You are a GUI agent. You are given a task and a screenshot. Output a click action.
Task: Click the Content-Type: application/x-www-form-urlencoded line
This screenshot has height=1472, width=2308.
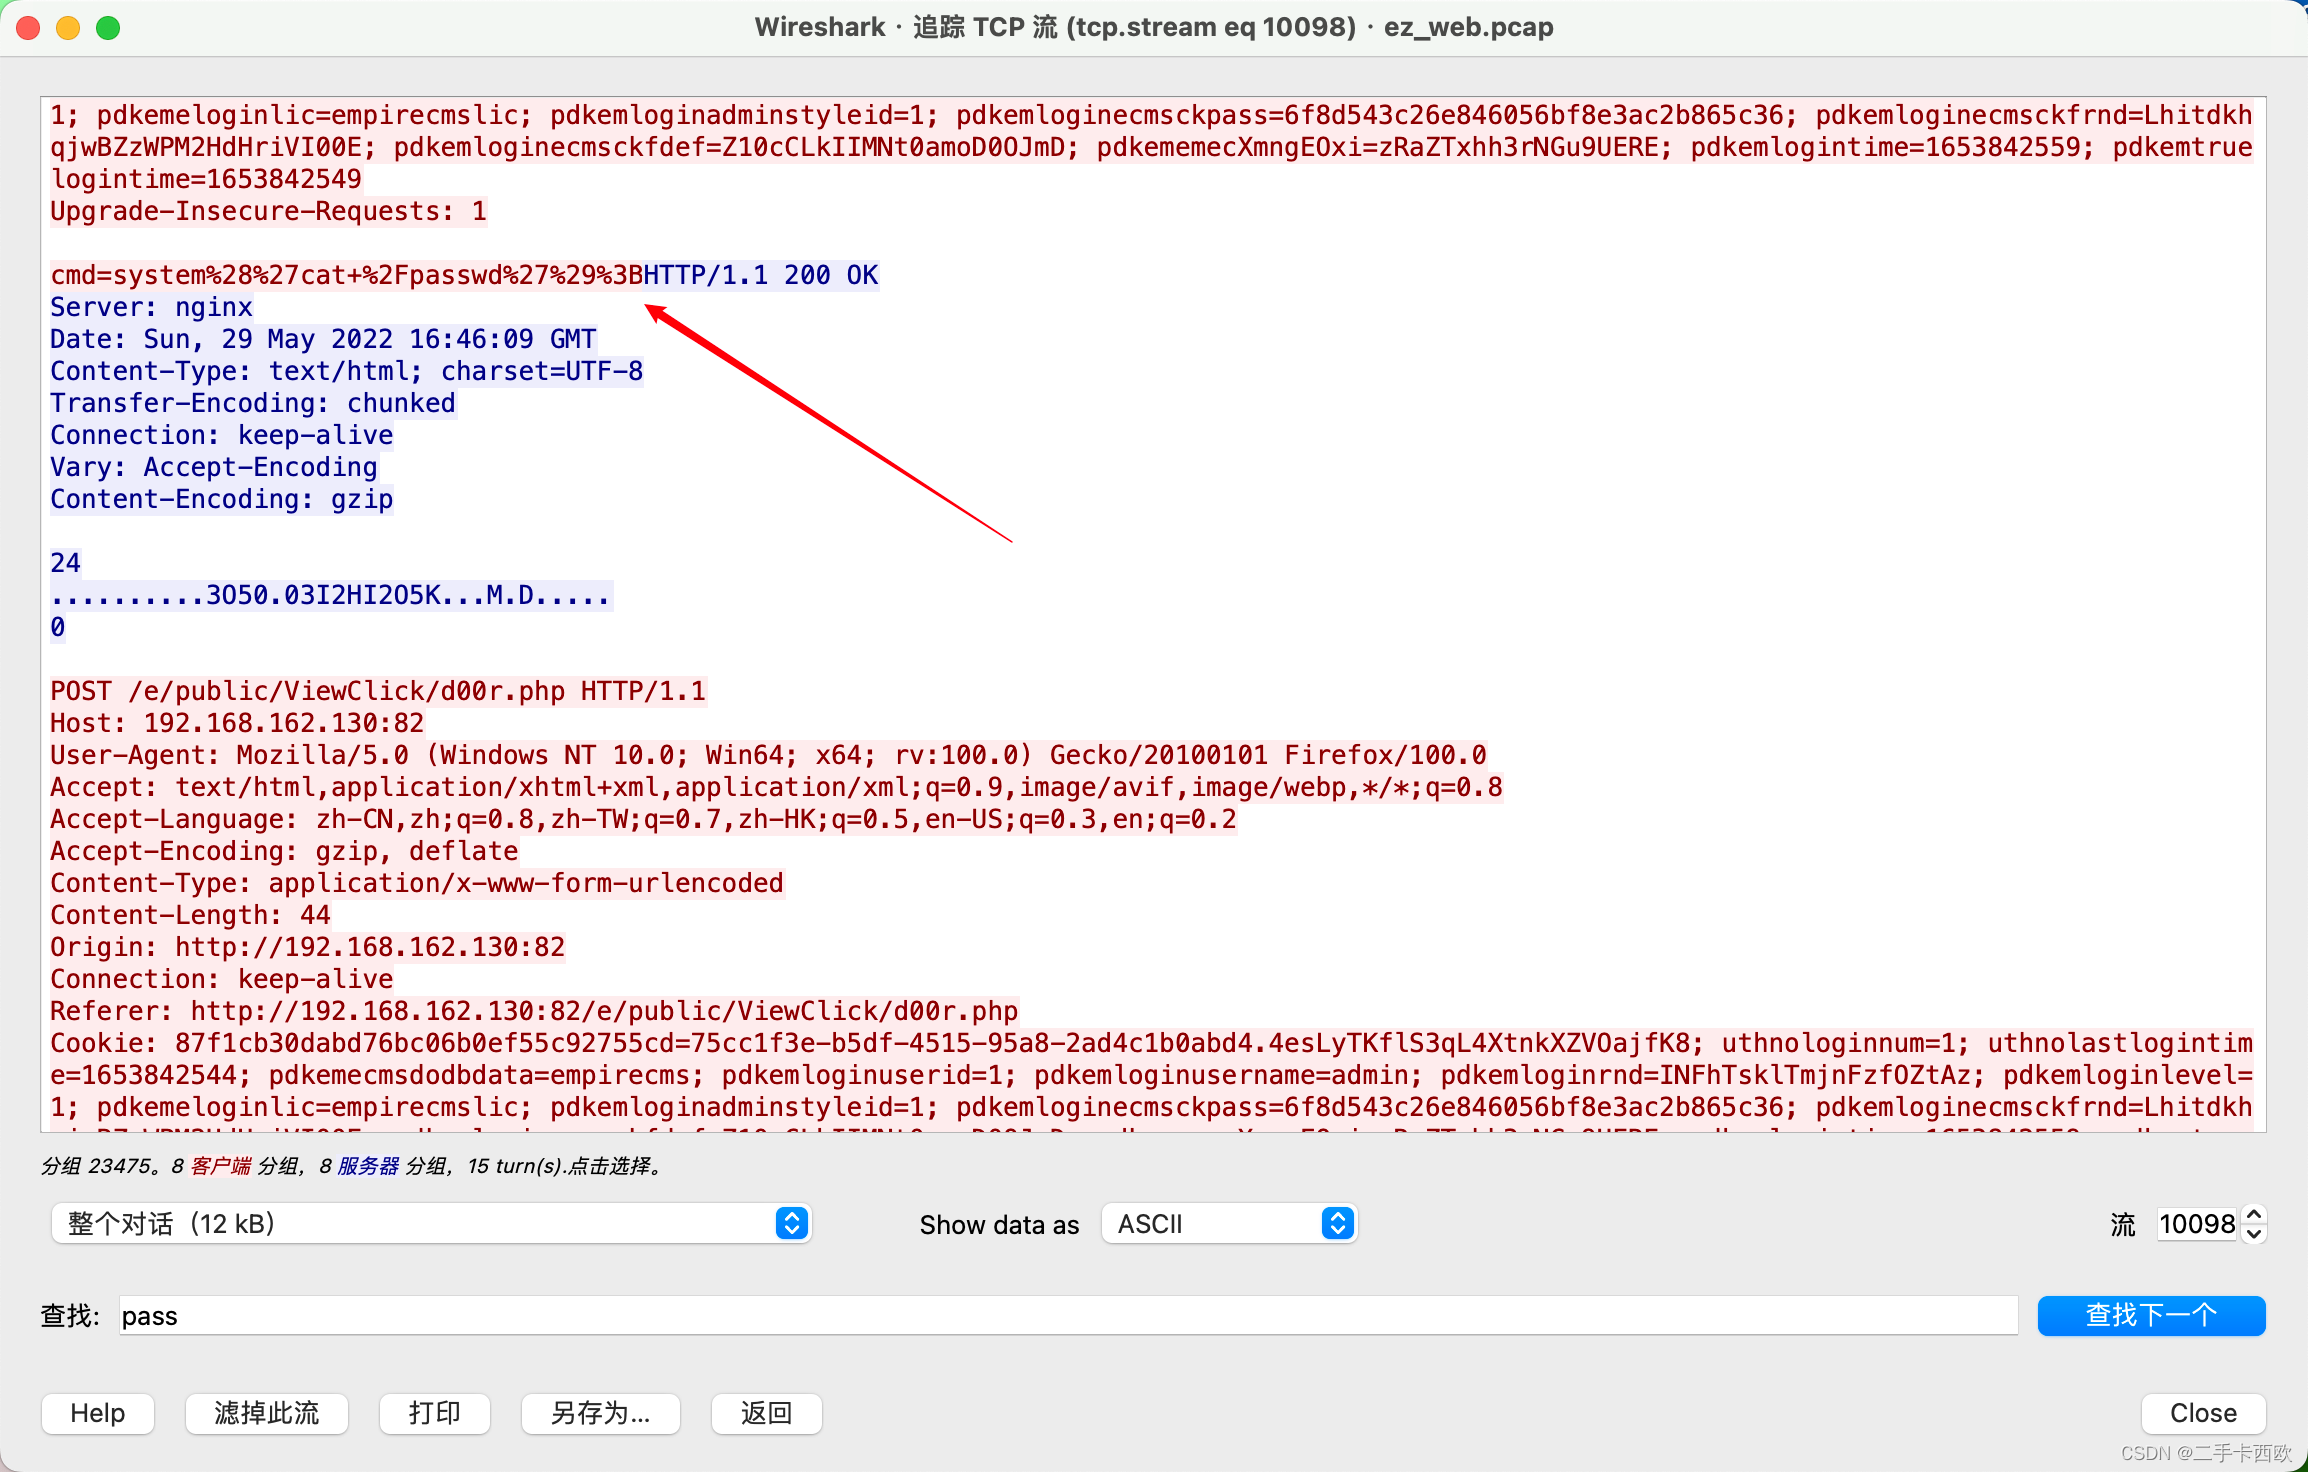(x=417, y=883)
